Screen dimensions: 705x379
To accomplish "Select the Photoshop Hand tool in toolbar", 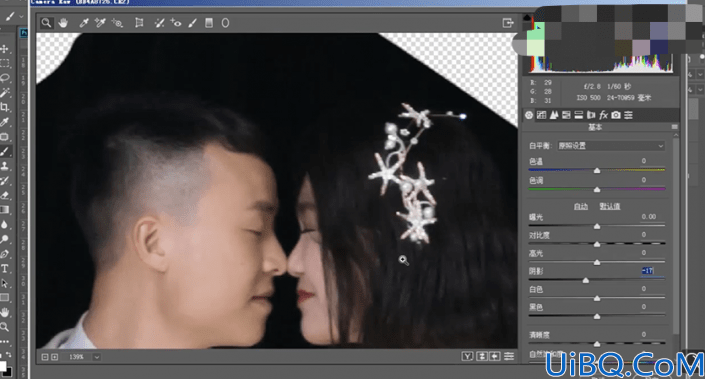I will pos(5,312).
